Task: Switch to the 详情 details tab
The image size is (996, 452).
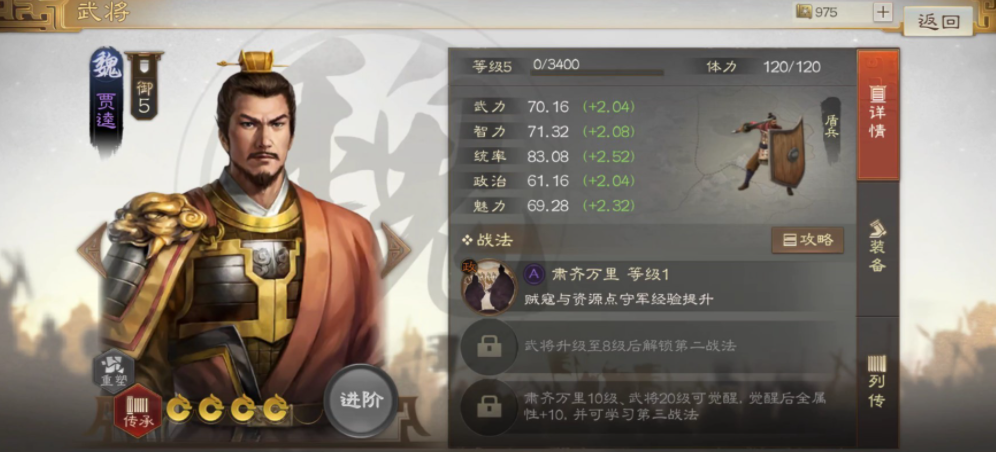Action: pyautogui.click(x=877, y=114)
